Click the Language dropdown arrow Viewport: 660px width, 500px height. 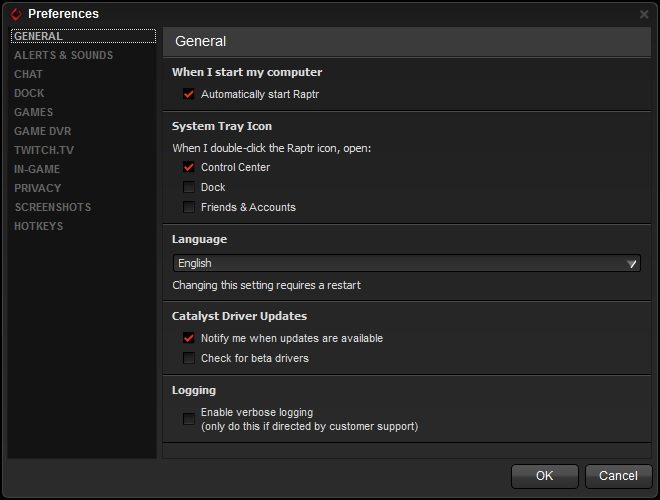631,263
